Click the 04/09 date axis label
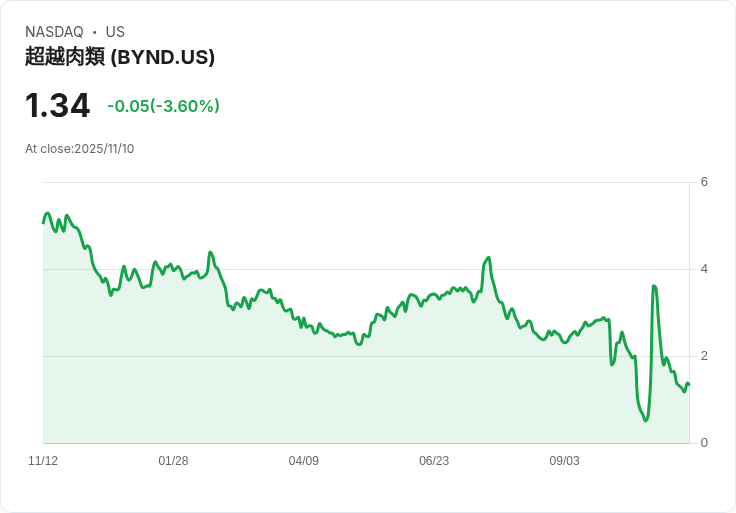Viewport: 736px width, 513px height. 304,461
